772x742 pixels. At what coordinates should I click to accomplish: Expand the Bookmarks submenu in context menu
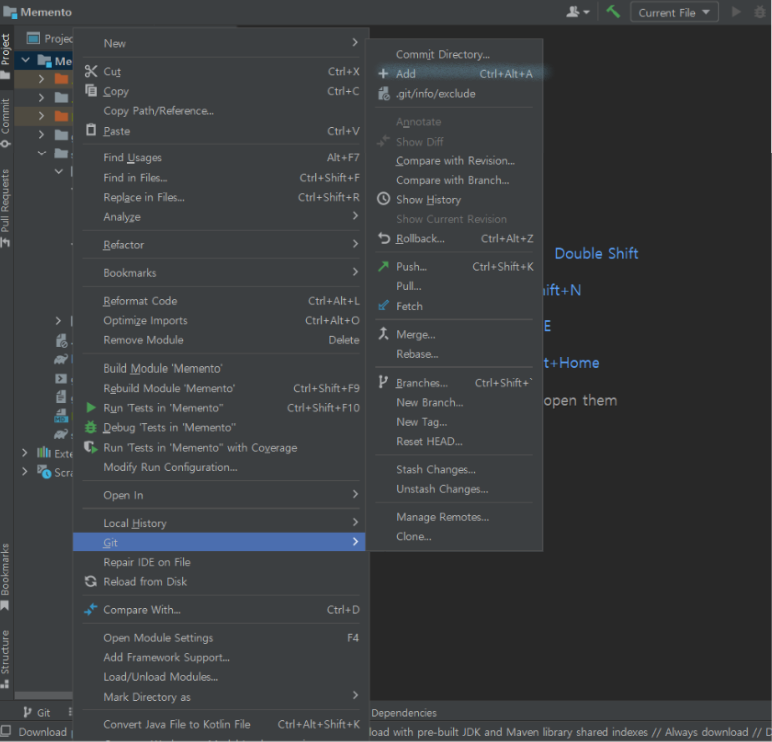(x=220, y=273)
